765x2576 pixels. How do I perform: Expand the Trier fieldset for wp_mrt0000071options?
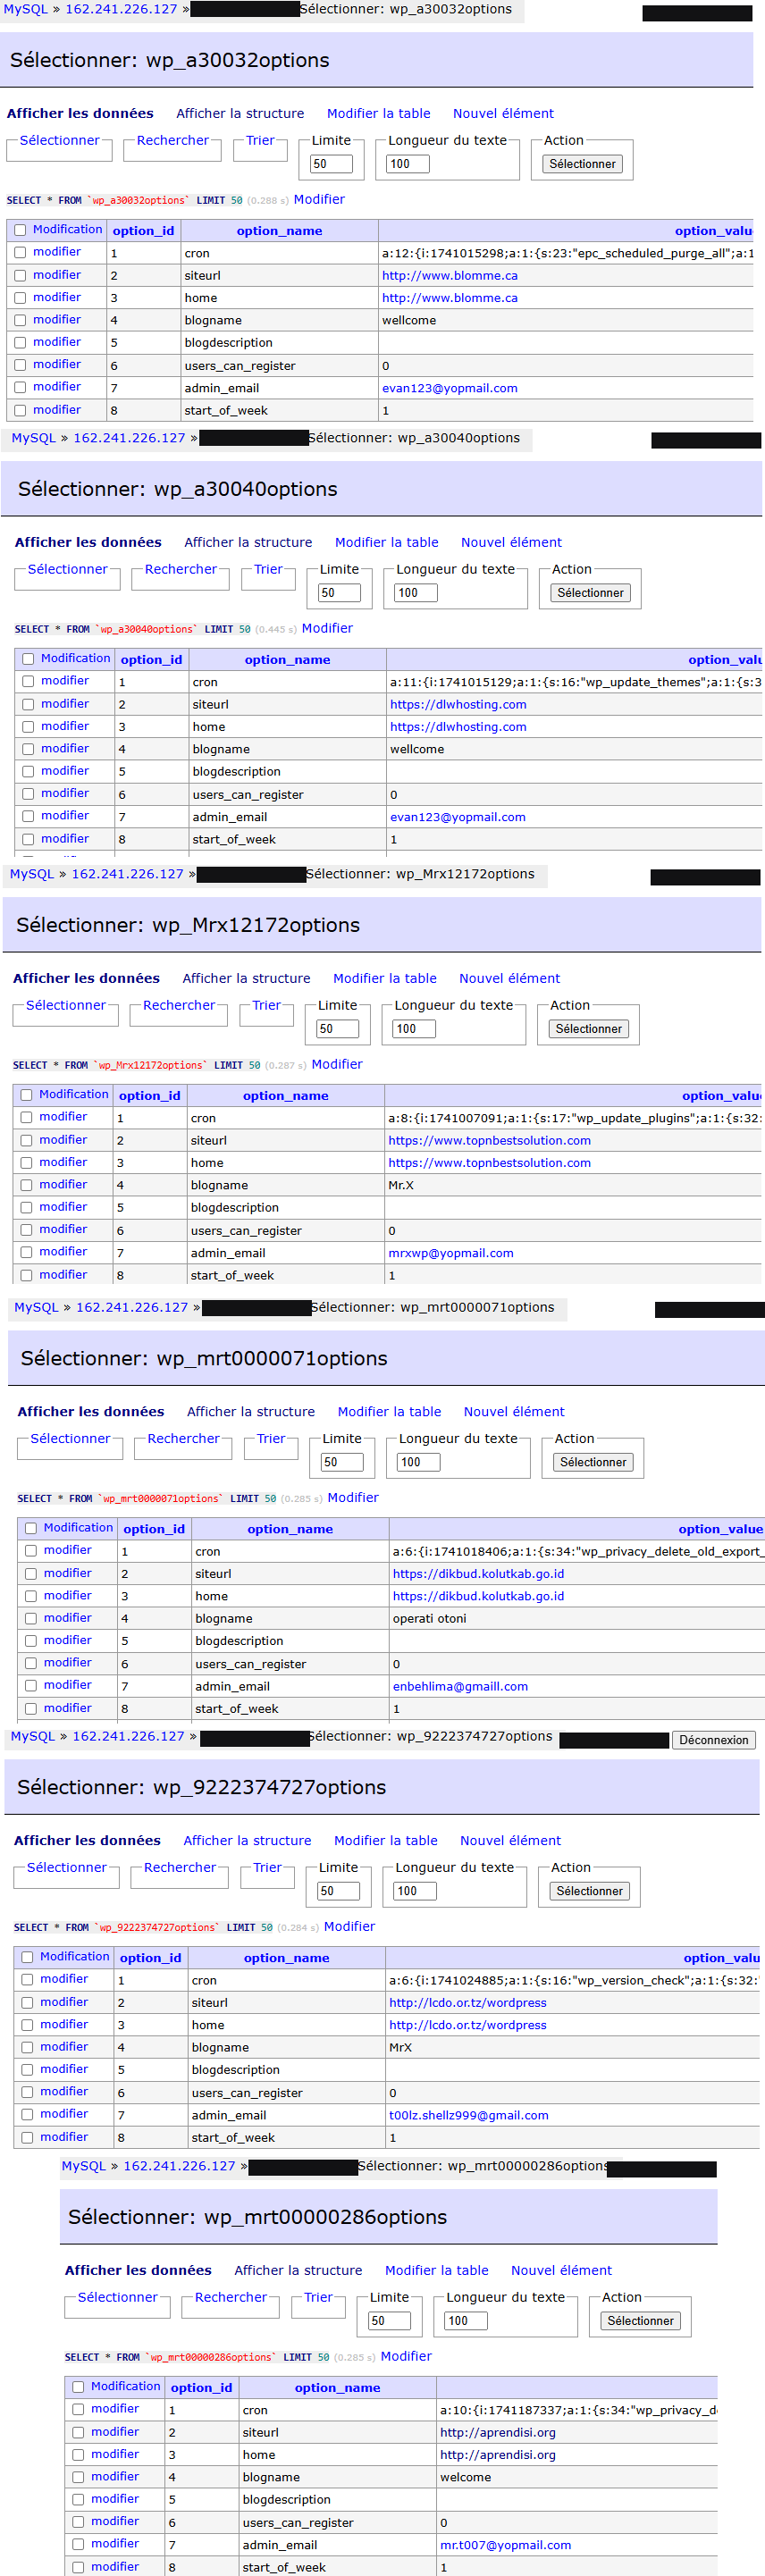tap(271, 1438)
